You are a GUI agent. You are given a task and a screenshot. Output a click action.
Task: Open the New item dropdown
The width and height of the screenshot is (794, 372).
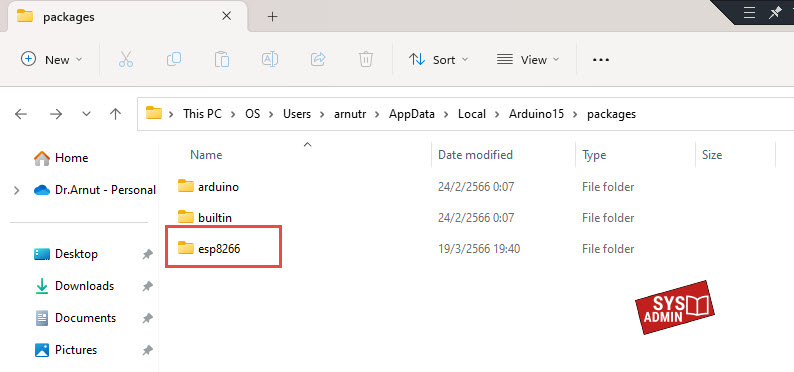pos(51,60)
